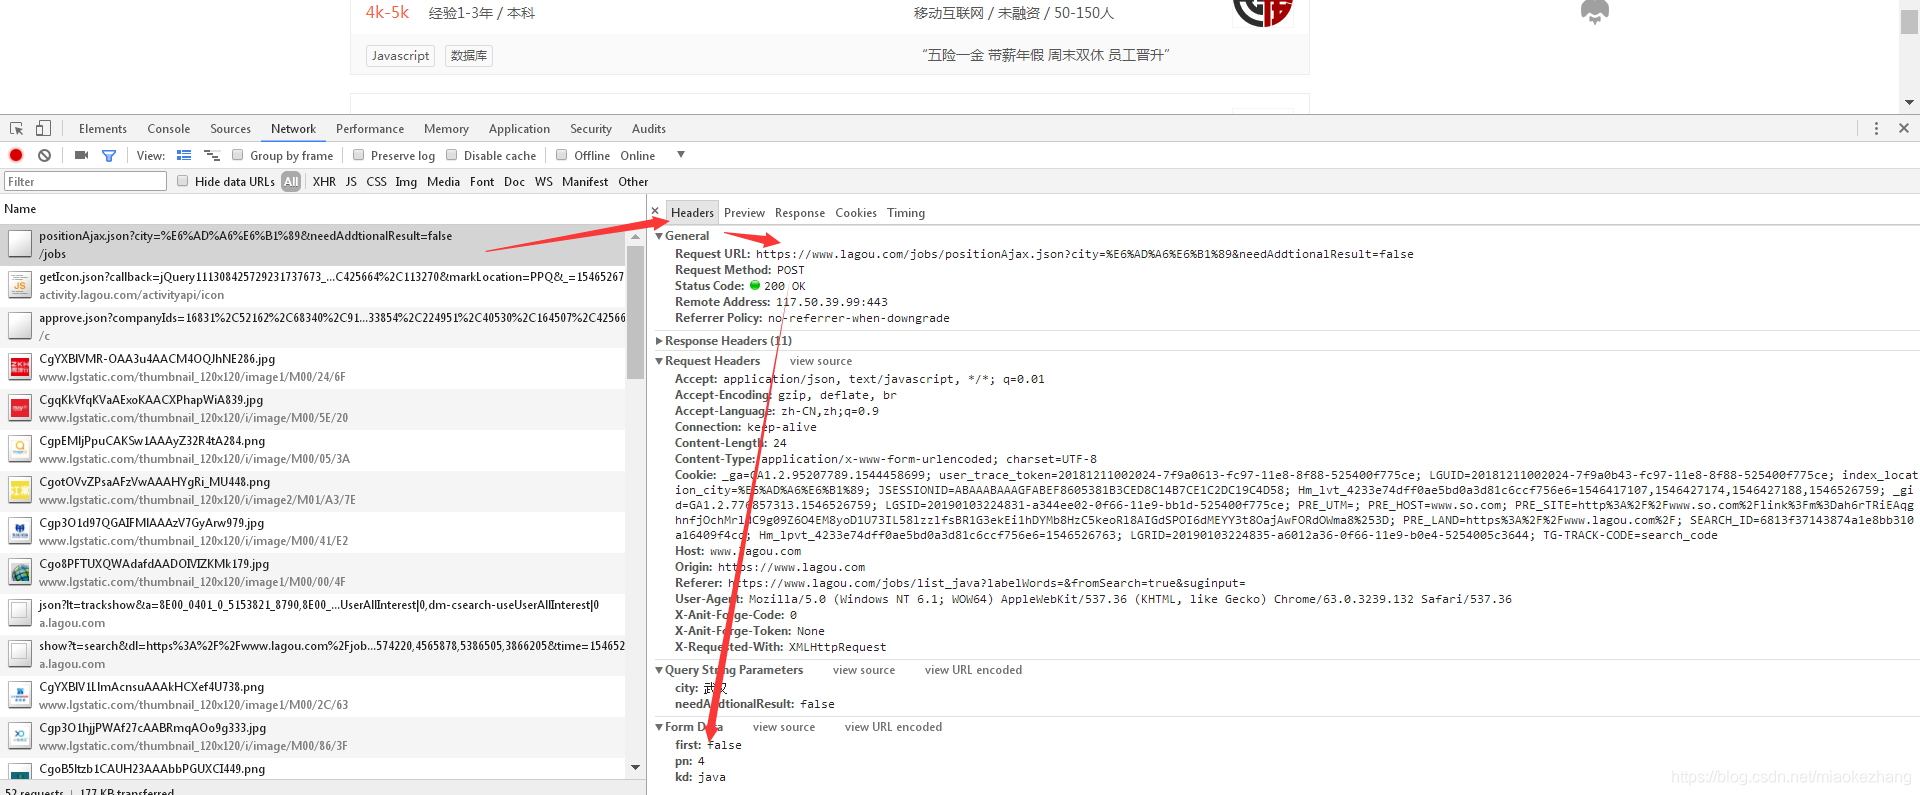Open thumbnail of Cgp3O1d97QGAIFMIAAAzV7GyArw979.jpg
The image size is (1920, 795).
click(x=20, y=531)
